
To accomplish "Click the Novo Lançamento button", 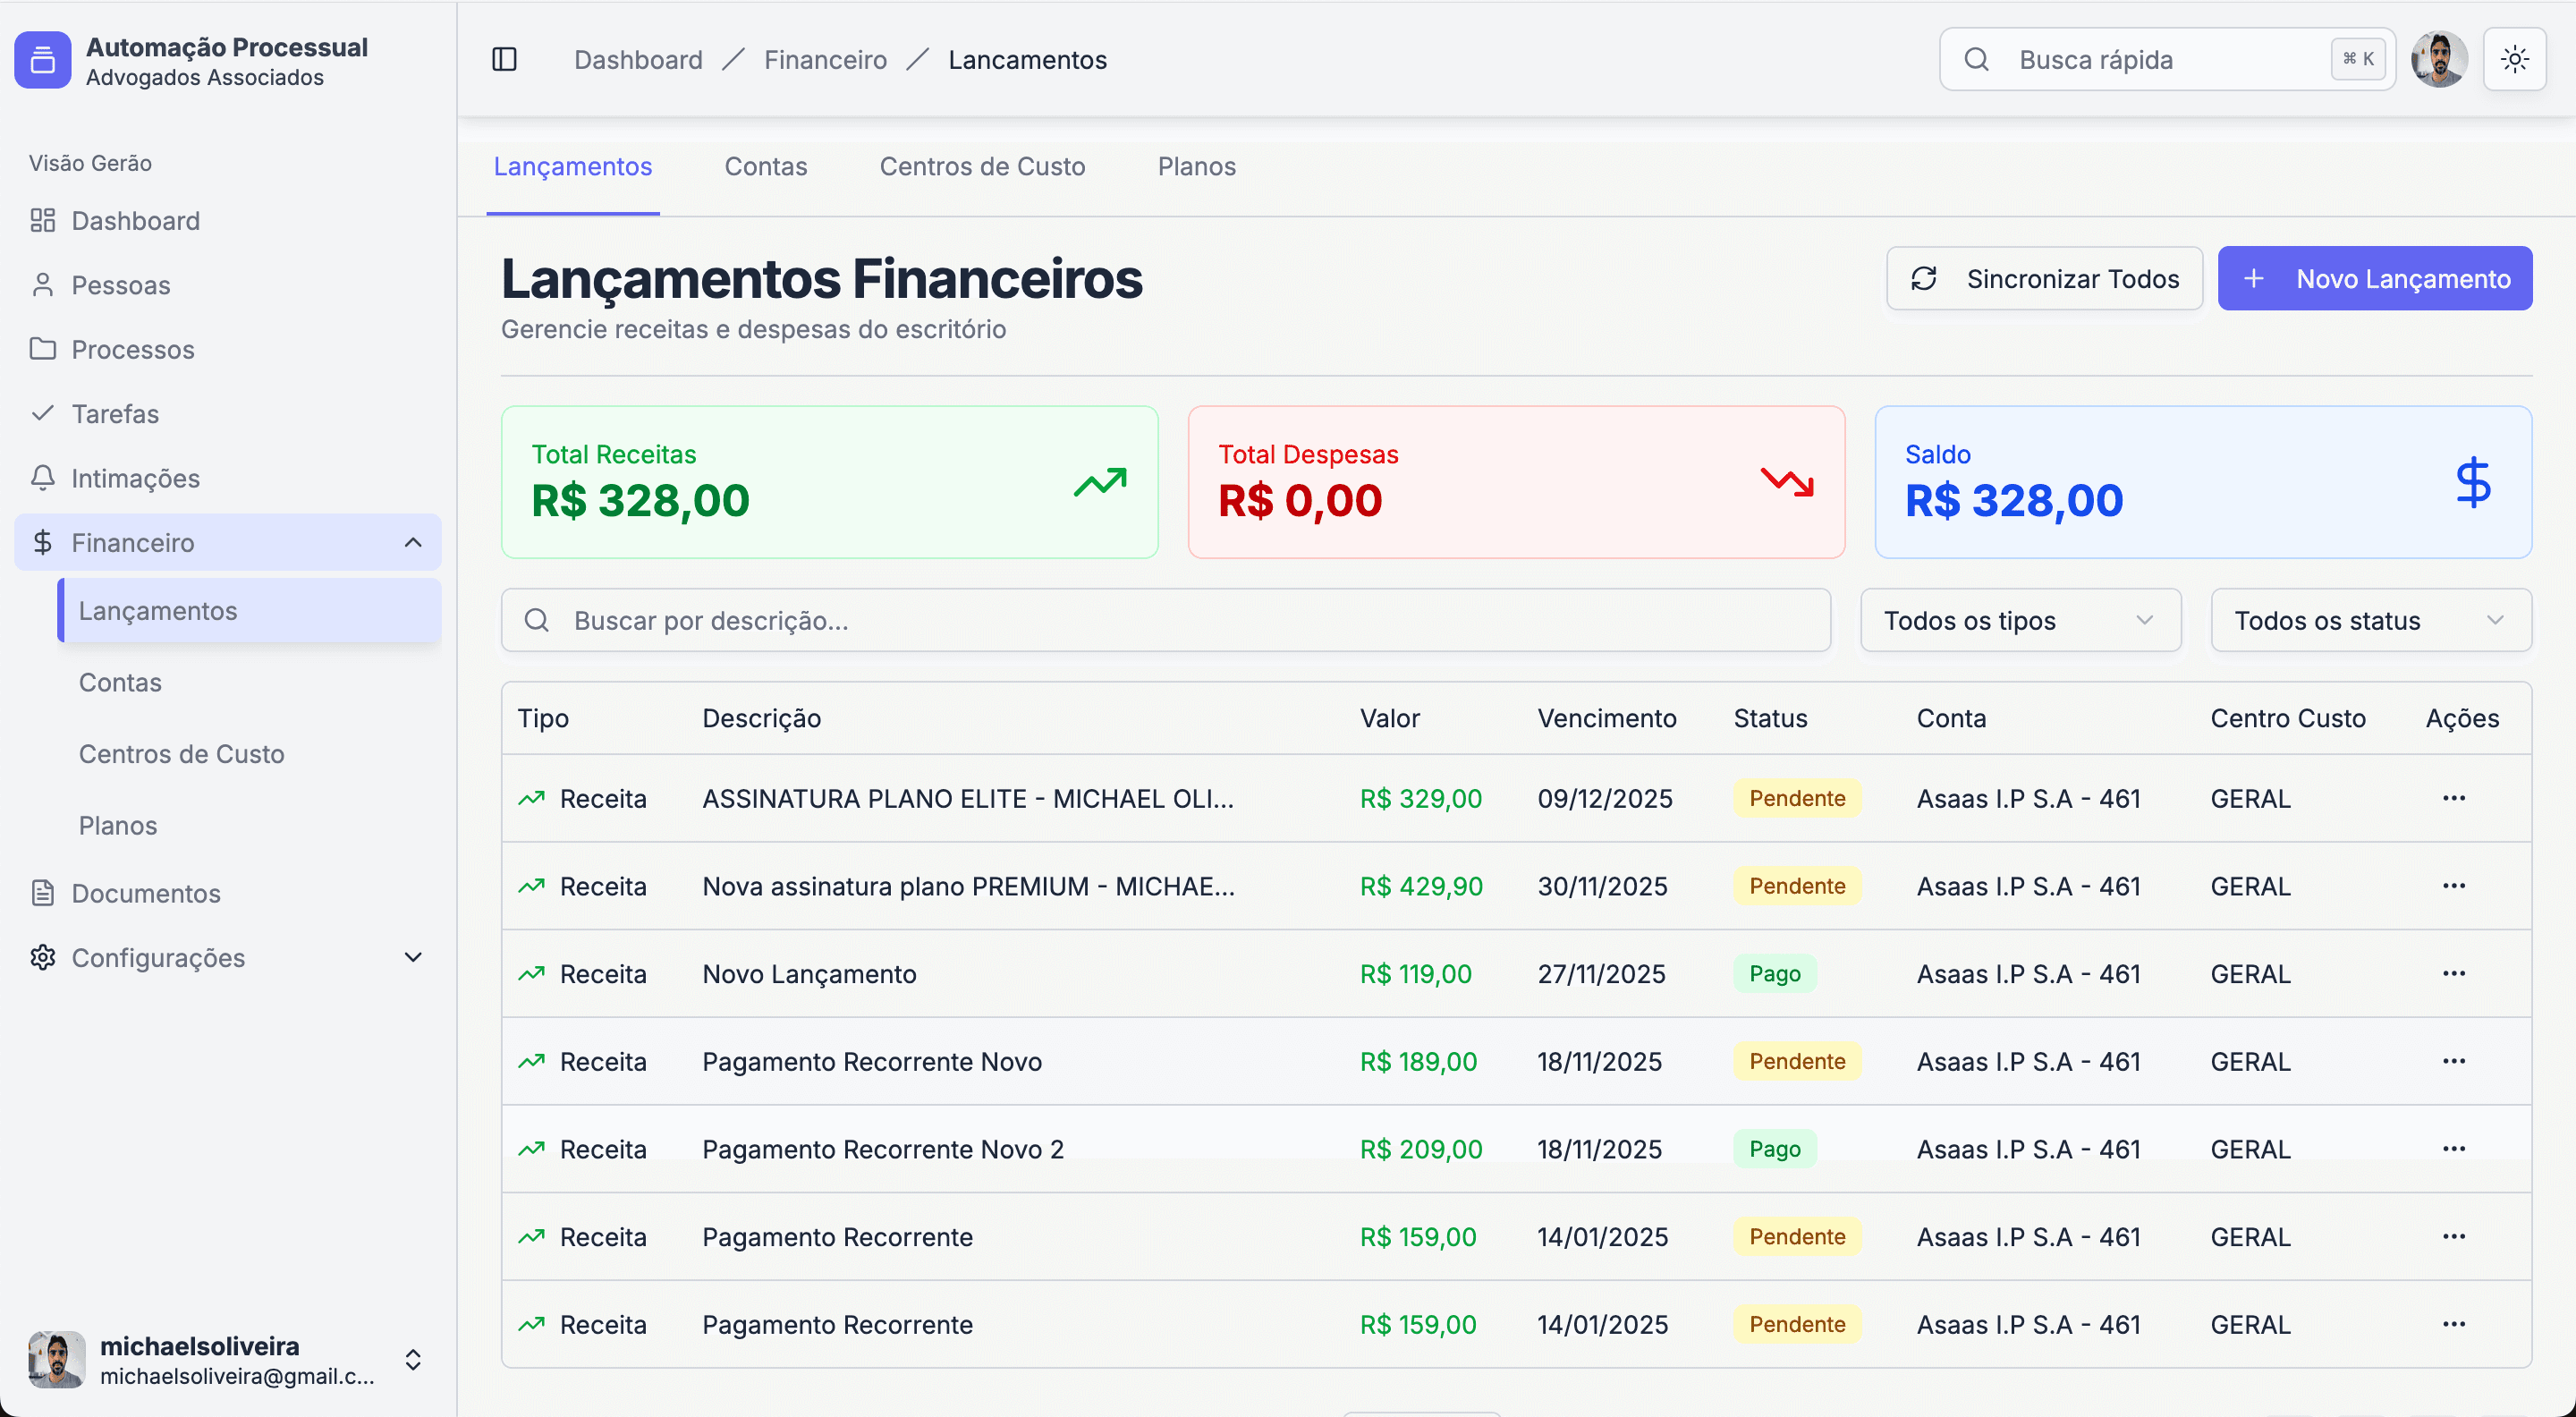I will (x=2374, y=278).
